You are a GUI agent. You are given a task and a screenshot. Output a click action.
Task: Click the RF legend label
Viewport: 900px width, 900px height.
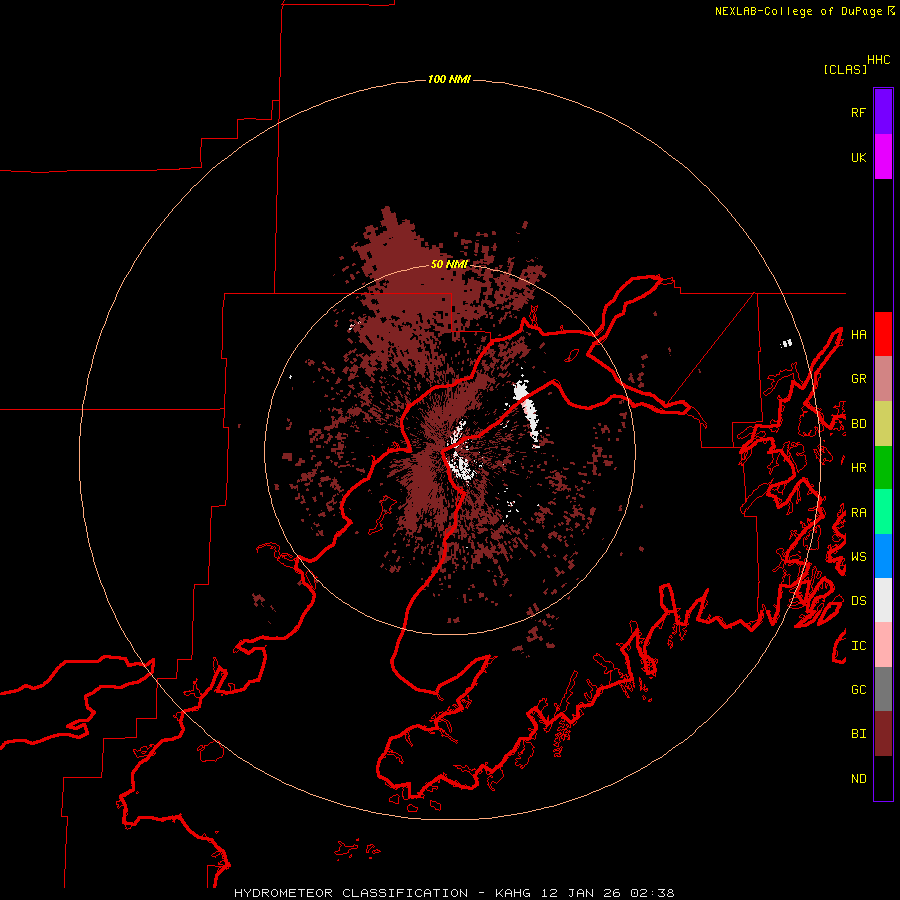(x=858, y=112)
